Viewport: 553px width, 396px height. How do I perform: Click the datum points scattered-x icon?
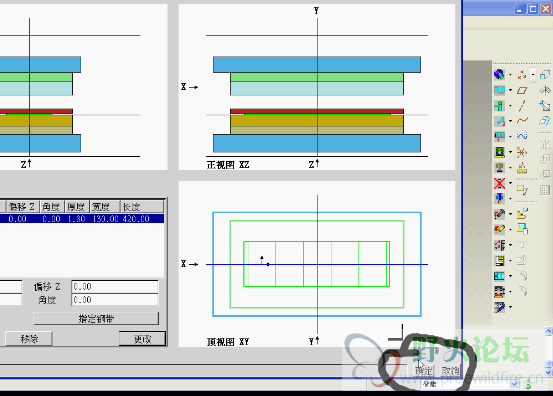tap(522, 75)
